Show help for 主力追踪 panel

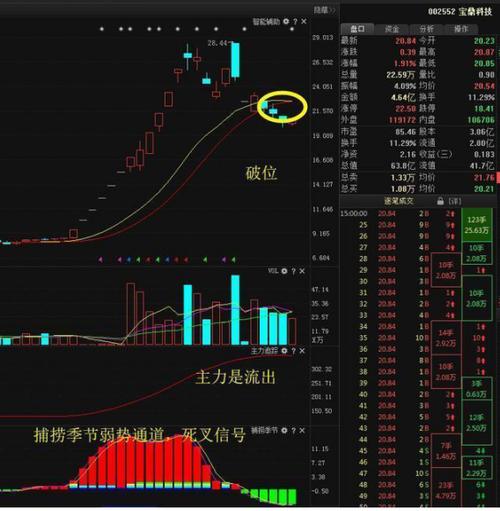point(294,351)
